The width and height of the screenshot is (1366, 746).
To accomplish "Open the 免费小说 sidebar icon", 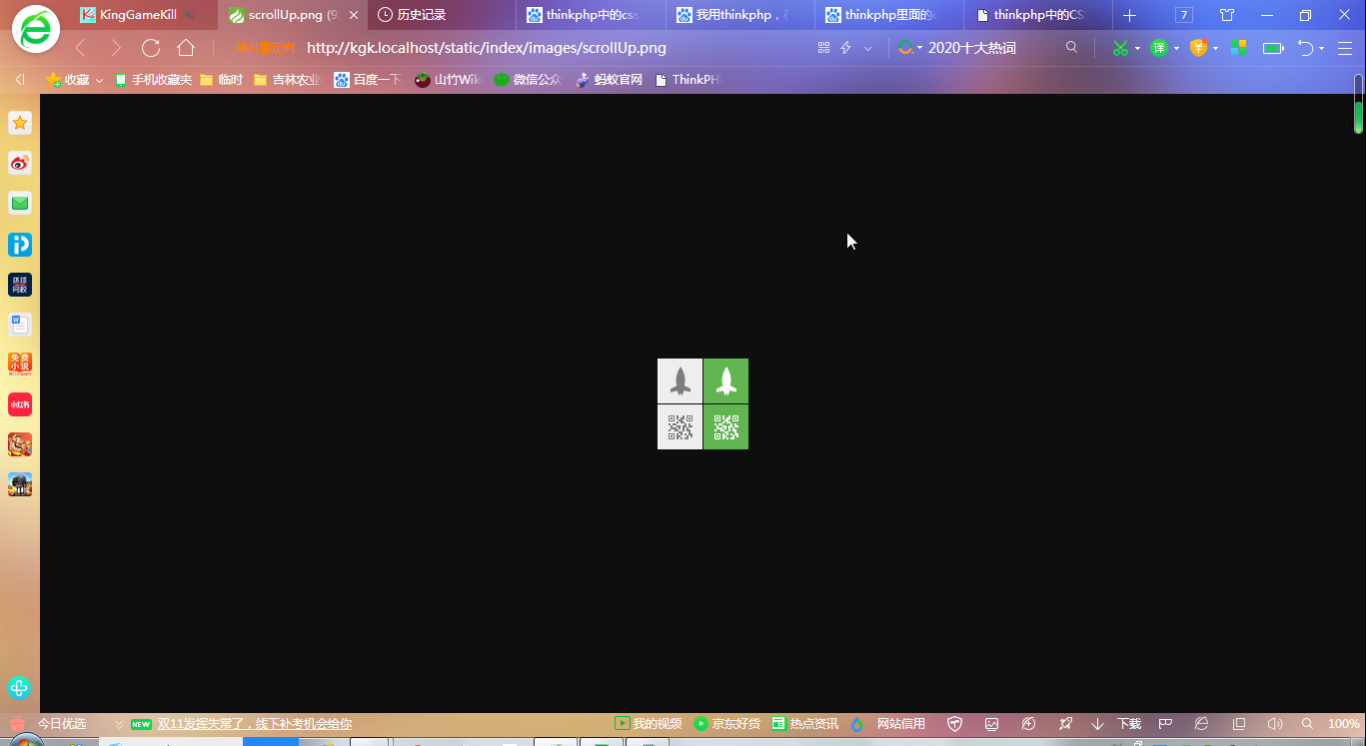I will [20, 364].
